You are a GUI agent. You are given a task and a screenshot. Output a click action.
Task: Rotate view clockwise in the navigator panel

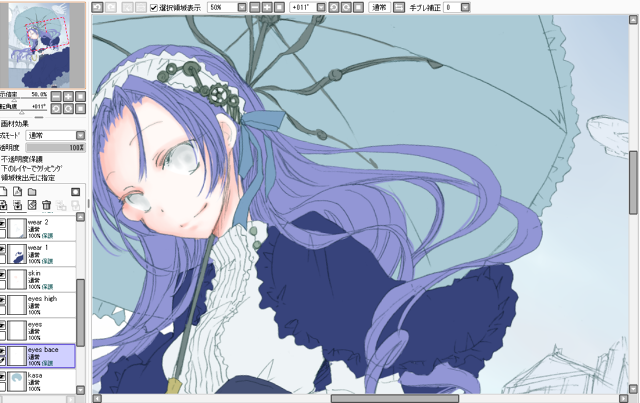tap(69, 109)
